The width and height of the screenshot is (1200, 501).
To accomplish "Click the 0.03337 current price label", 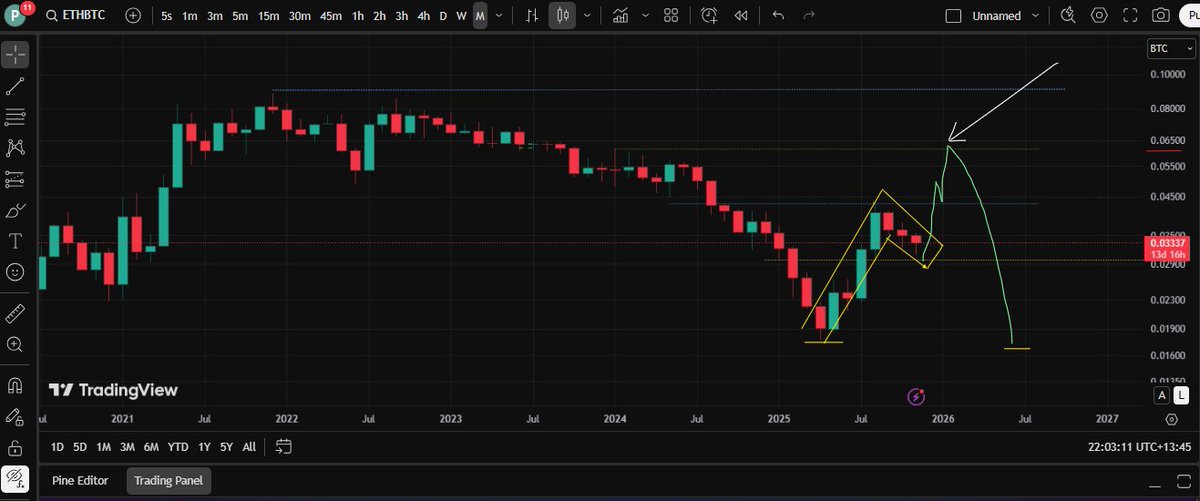I will [1168, 243].
